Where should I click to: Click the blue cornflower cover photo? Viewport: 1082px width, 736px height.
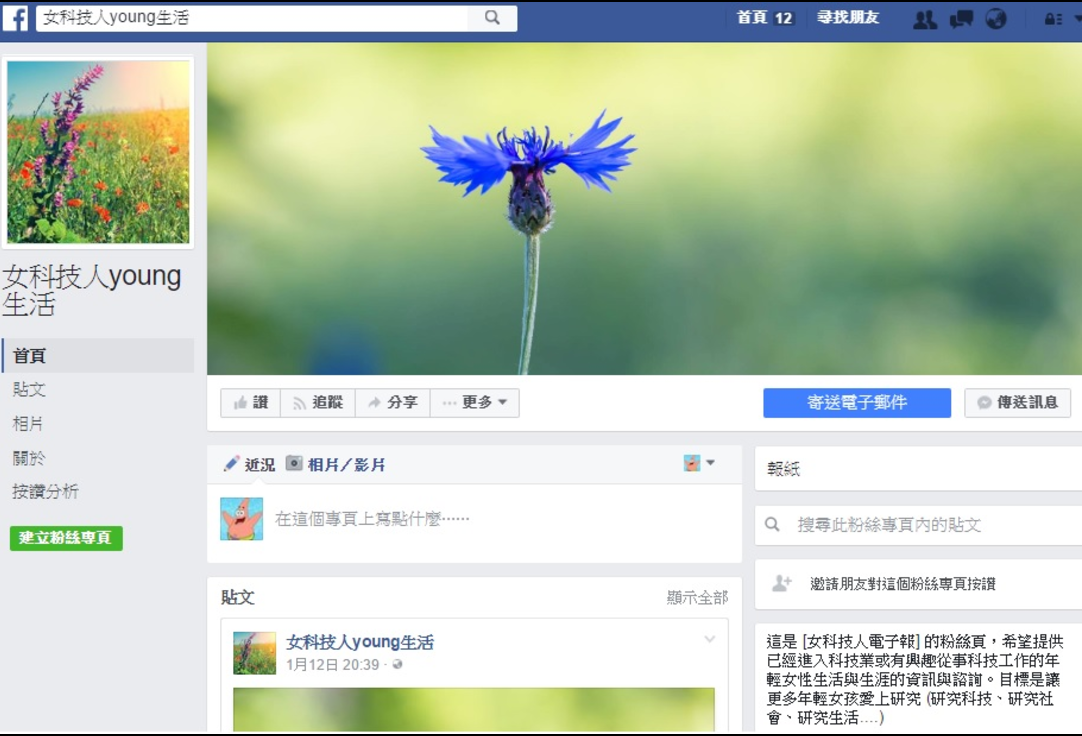click(x=645, y=209)
